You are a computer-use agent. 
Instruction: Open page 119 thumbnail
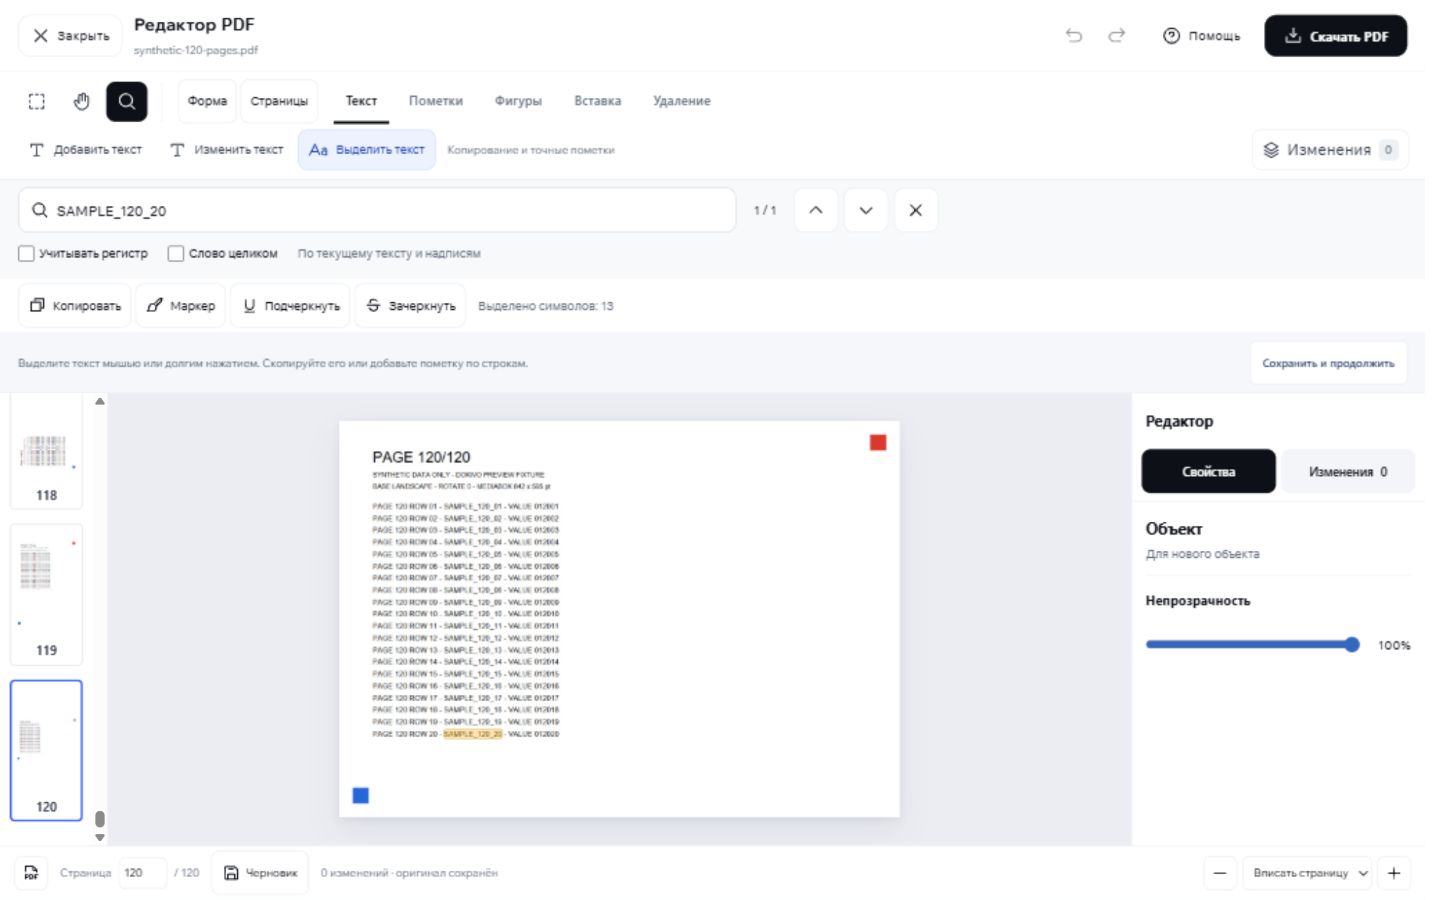tap(46, 594)
